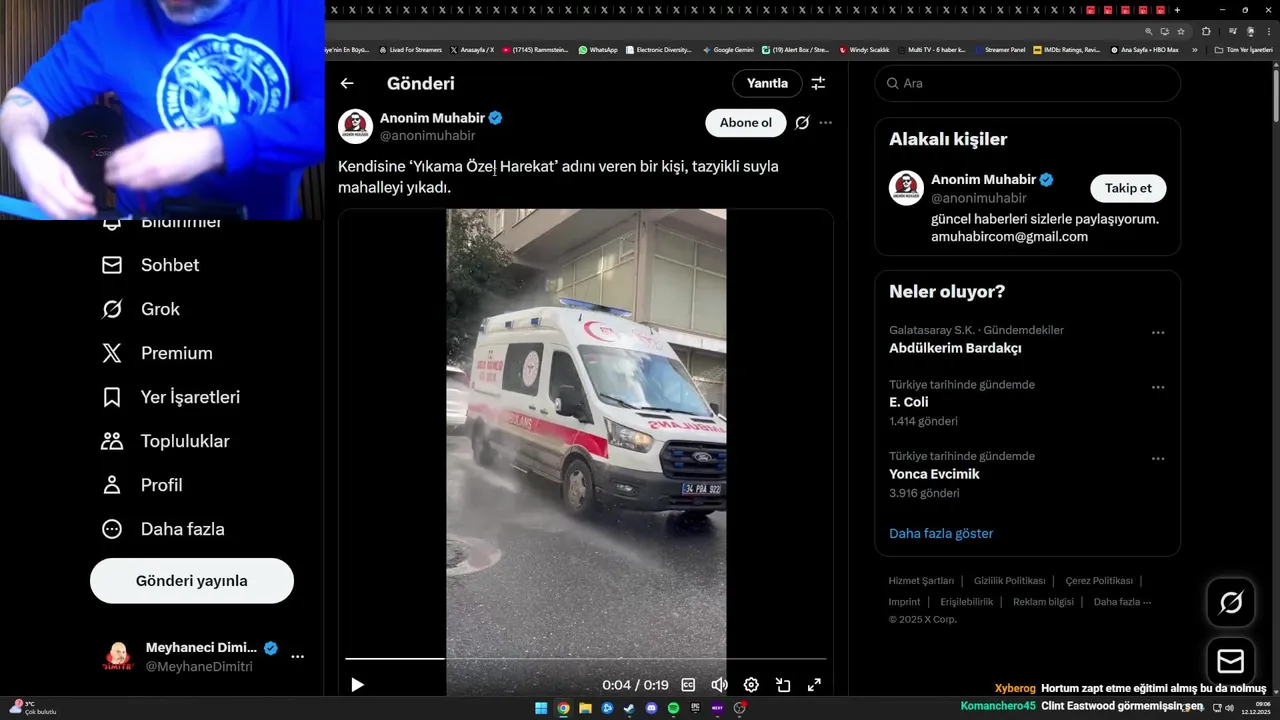
Task: Open Gizlilik Politikası footer link
Action: tap(1009, 581)
